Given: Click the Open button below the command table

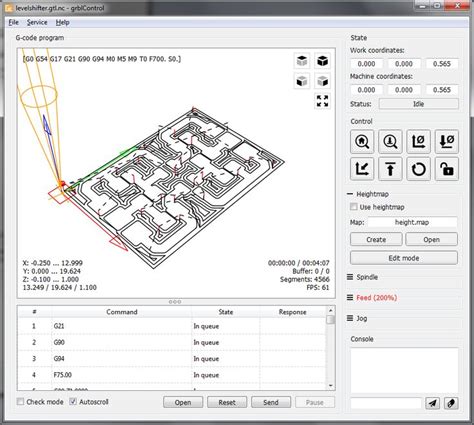Looking at the screenshot, I should point(183,402).
